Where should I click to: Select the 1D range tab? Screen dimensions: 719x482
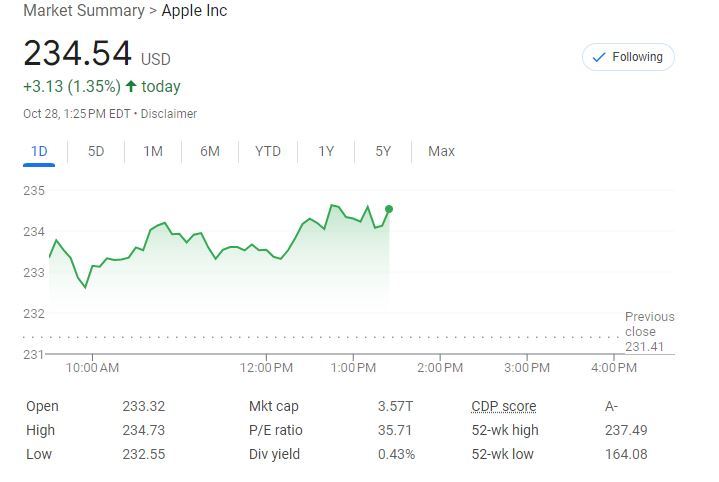coord(39,152)
